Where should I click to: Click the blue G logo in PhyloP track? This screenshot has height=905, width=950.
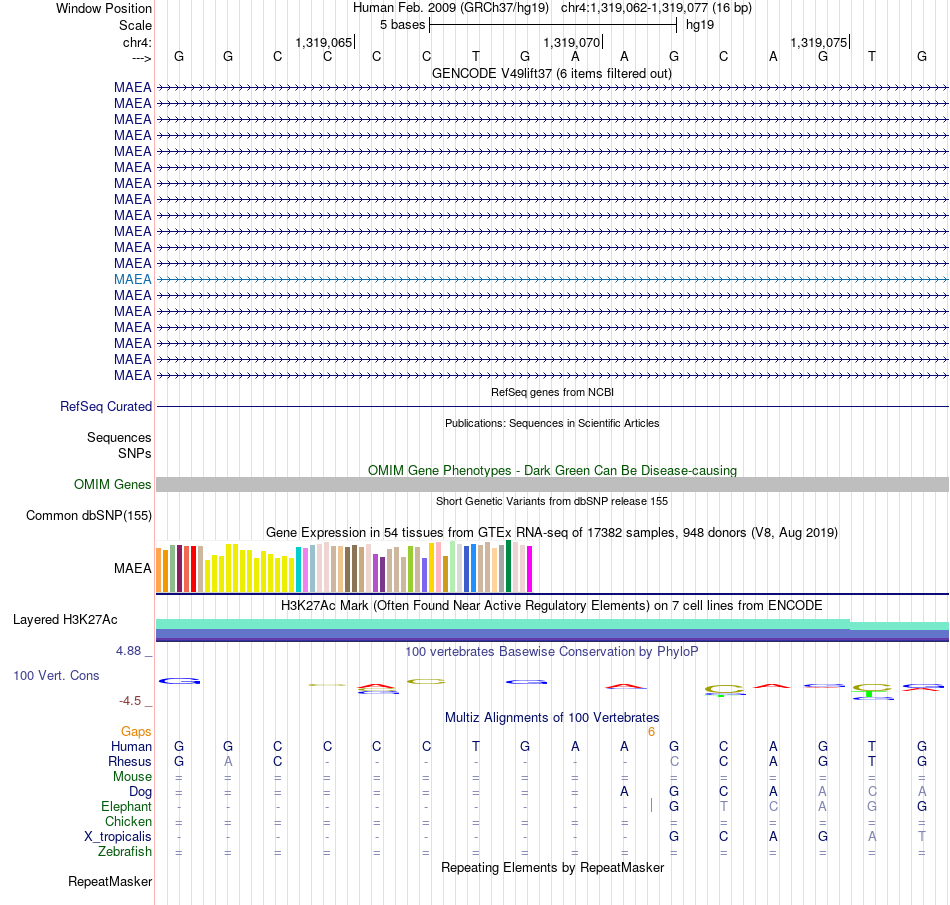pyautogui.click(x=179, y=681)
